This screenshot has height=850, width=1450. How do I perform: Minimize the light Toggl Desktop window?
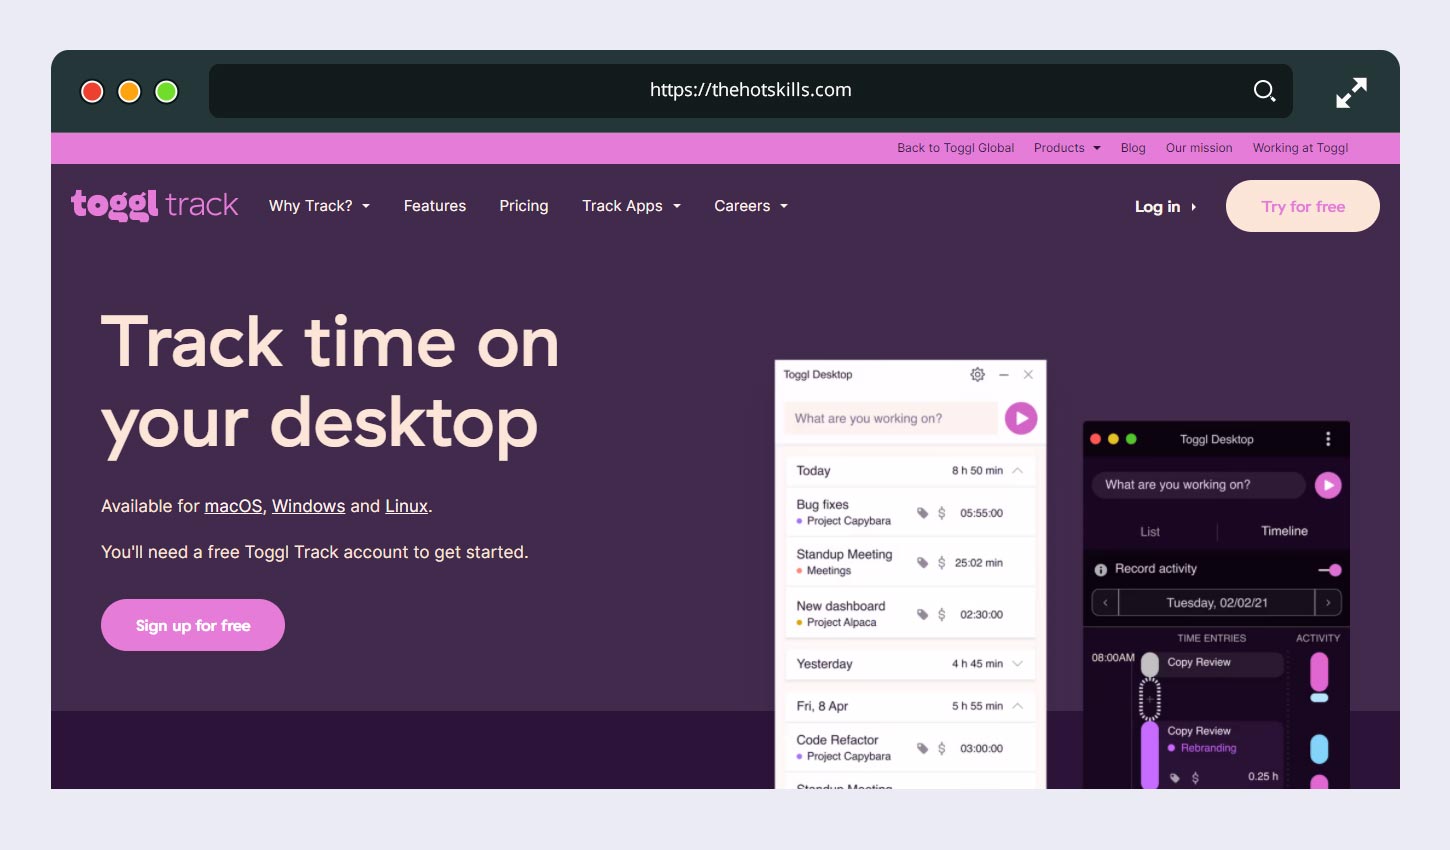click(x=1004, y=374)
